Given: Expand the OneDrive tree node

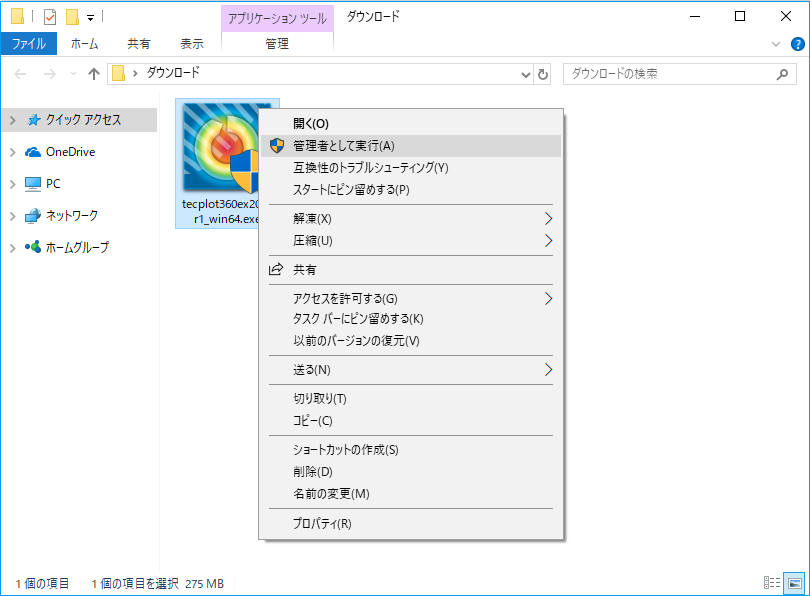Looking at the screenshot, I should (x=13, y=152).
